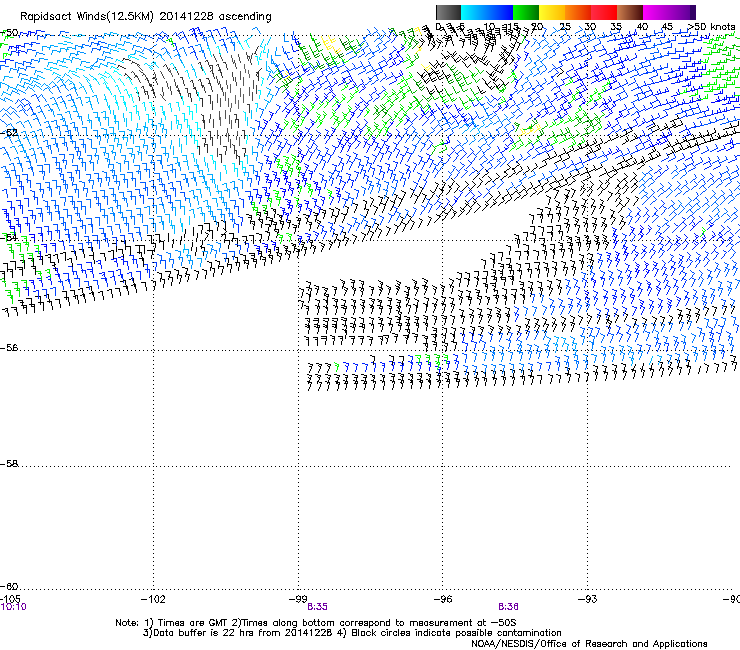Click the purple '8:38' time label
The image size is (740, 650).
(508, 607)
